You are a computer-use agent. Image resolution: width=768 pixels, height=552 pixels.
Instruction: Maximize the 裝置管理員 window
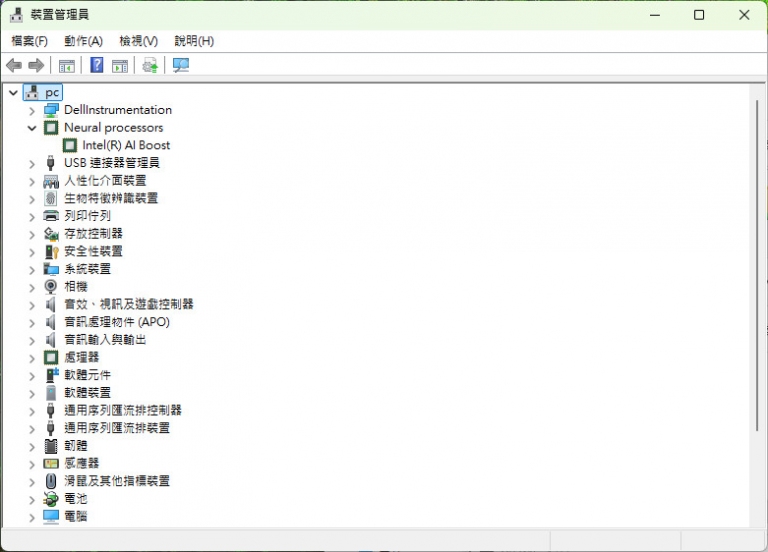pos(699,15)
